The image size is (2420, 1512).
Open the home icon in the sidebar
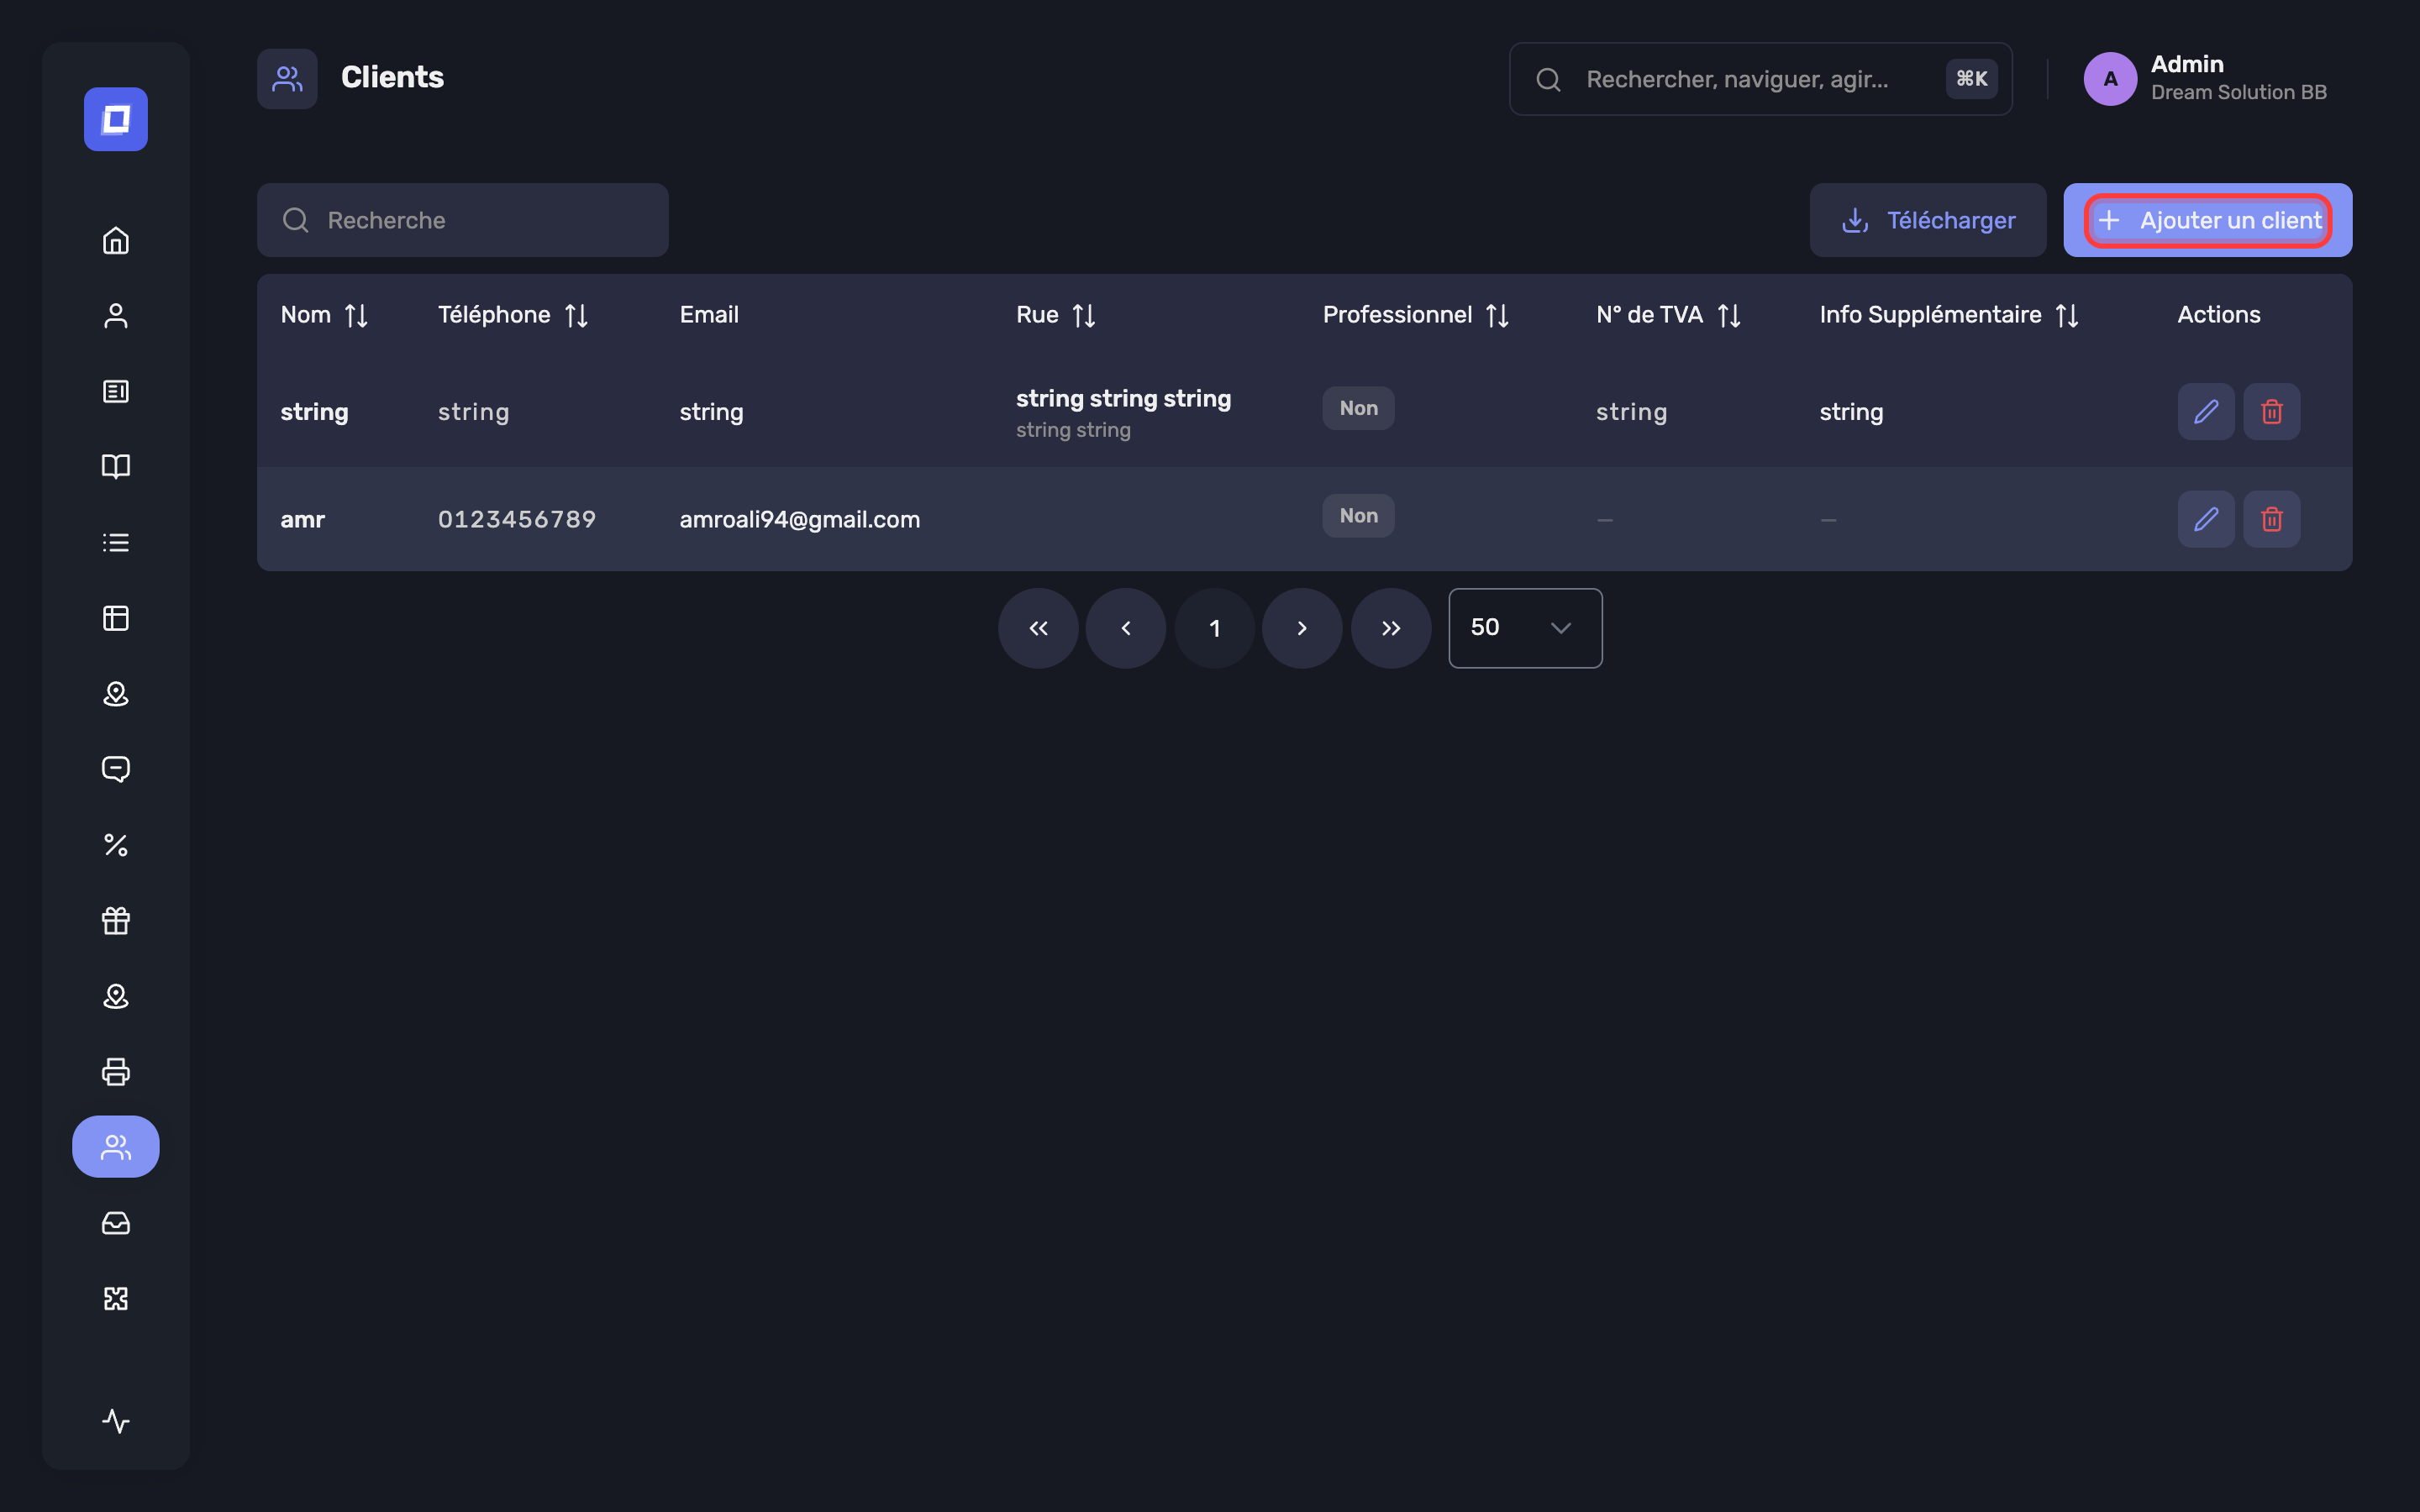[116, 240]
